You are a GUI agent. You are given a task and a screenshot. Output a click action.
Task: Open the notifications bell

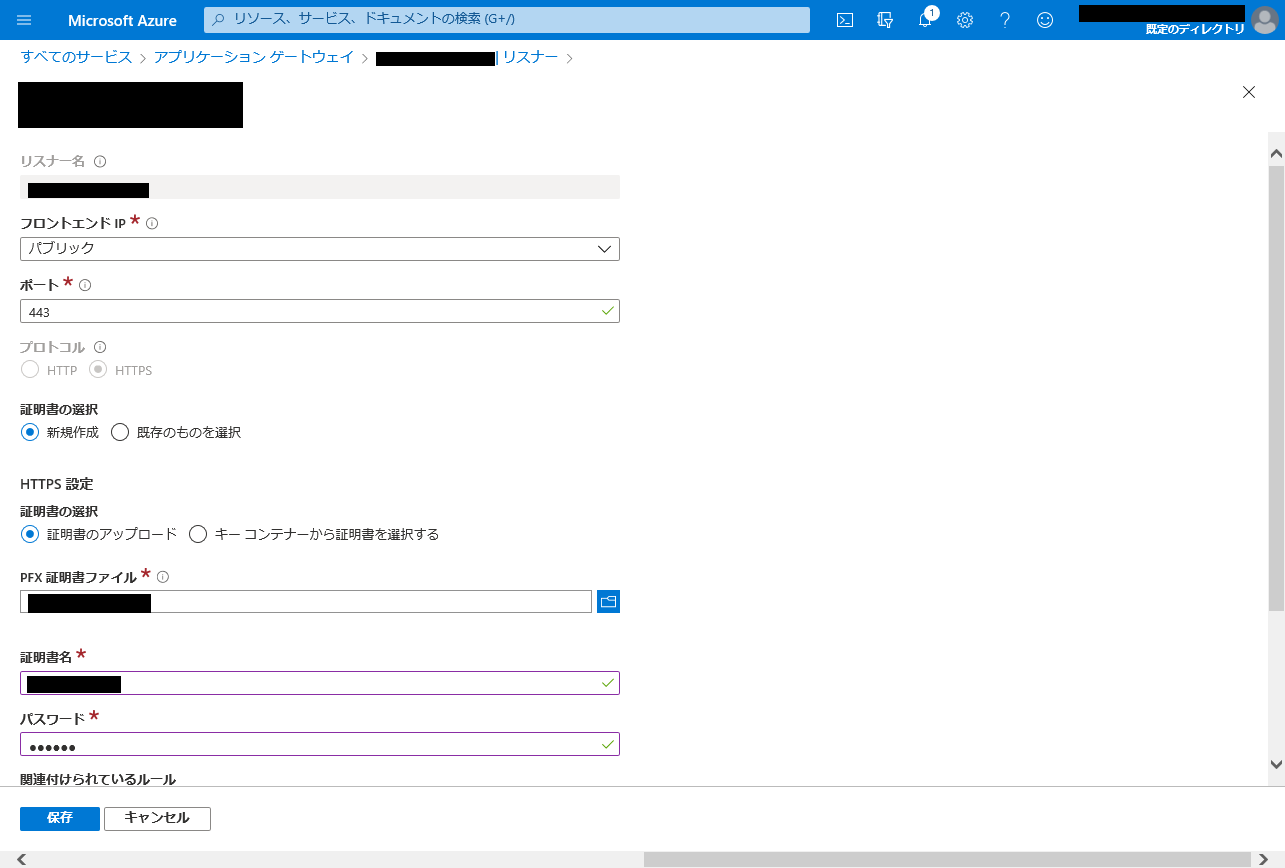tap(925, 20)
